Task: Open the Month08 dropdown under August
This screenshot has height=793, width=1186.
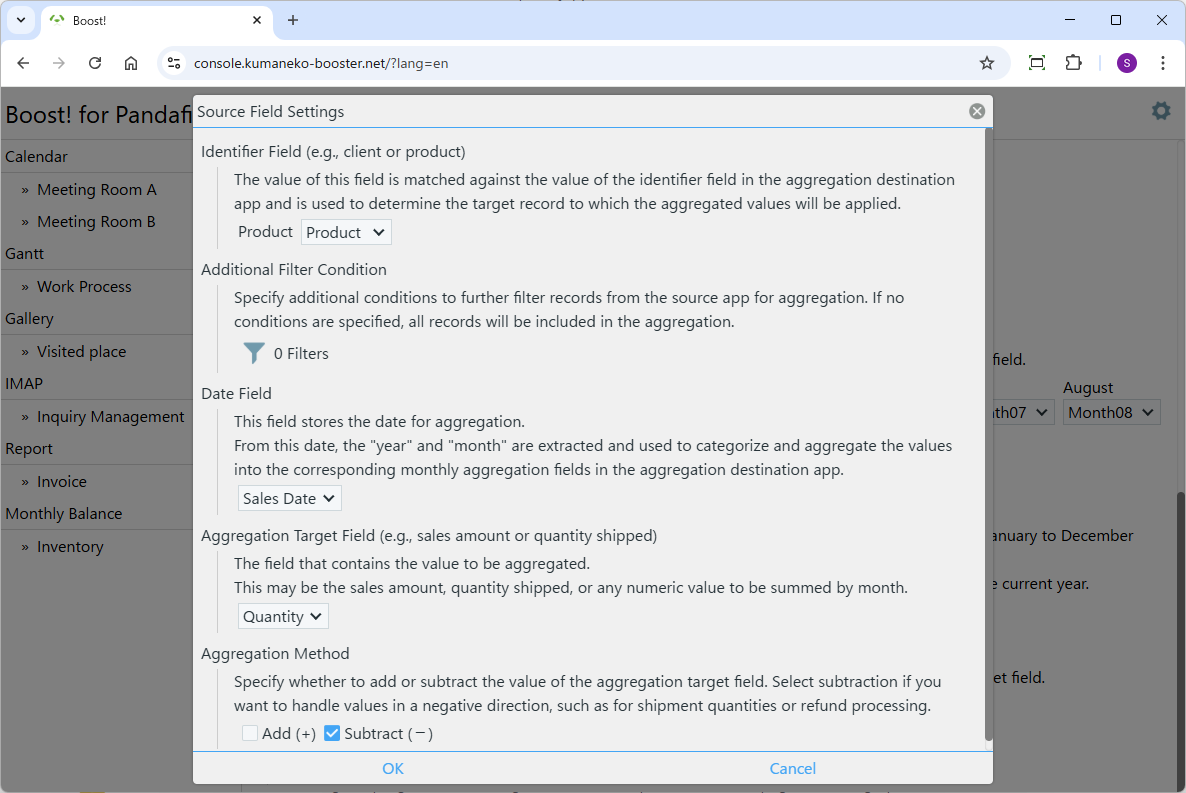Action: (x=1111, y=412)
